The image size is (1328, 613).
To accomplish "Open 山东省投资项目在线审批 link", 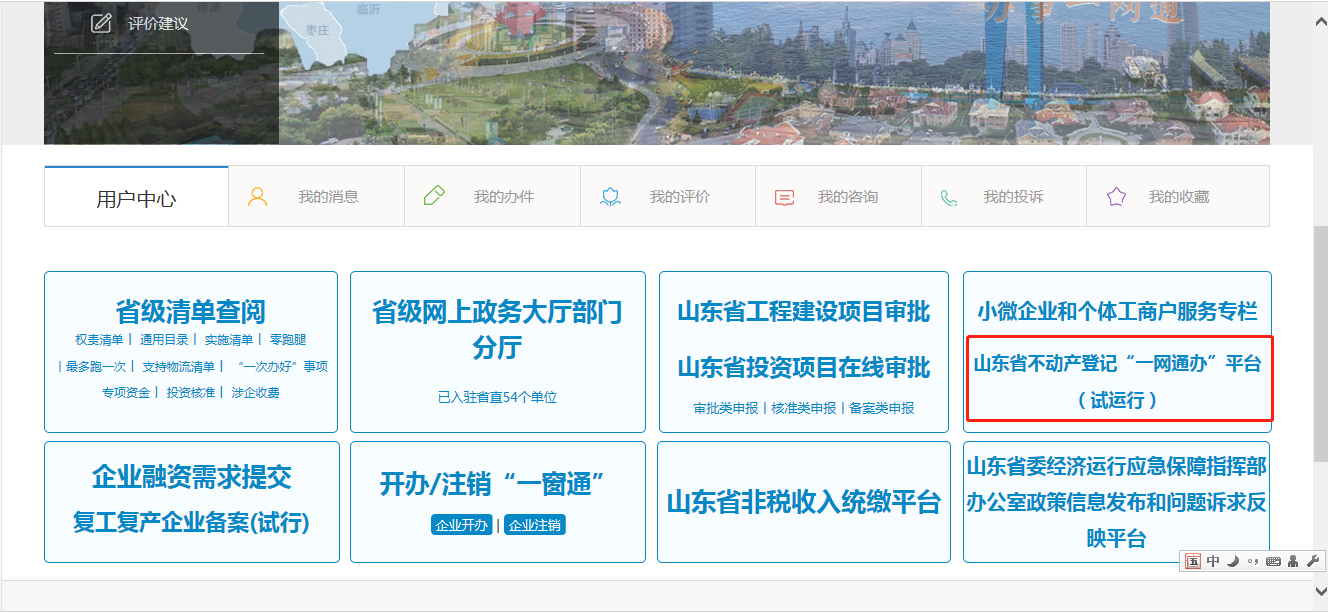I will [804, 368].
